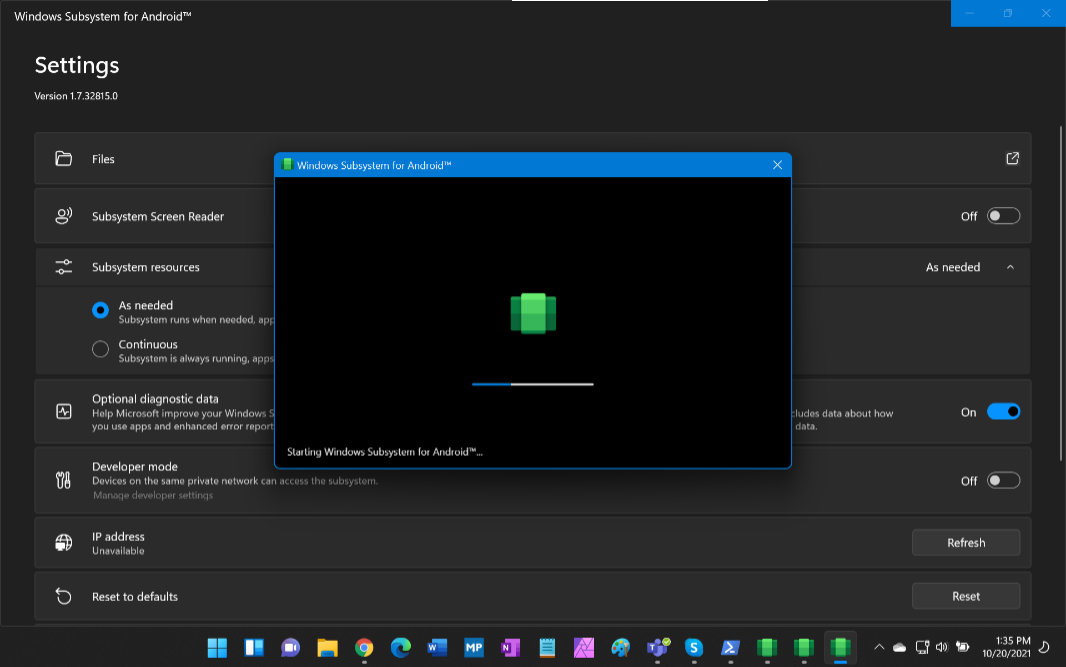Click the Files folder icon
Screen dimensions: 1066x667
tap(64, 159)
